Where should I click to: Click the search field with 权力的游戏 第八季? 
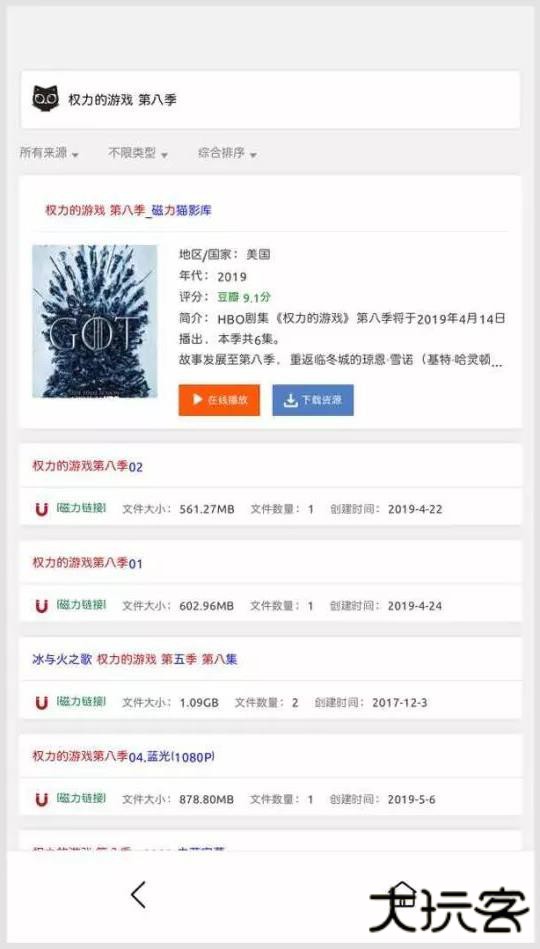point(271,100)
